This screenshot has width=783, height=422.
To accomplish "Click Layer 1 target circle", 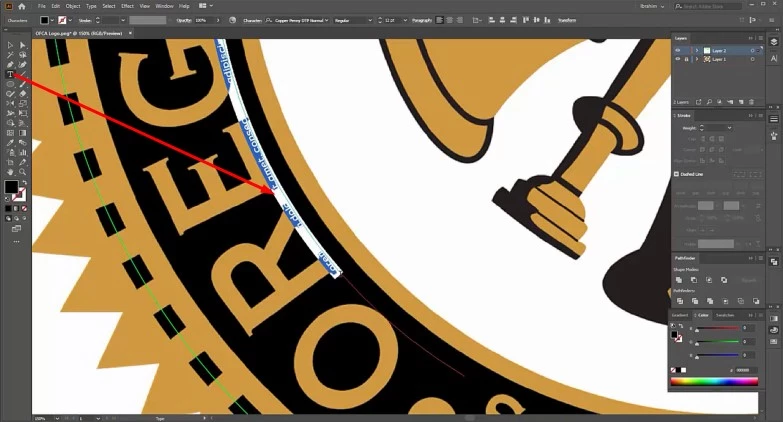I will (x=753, y=59).
